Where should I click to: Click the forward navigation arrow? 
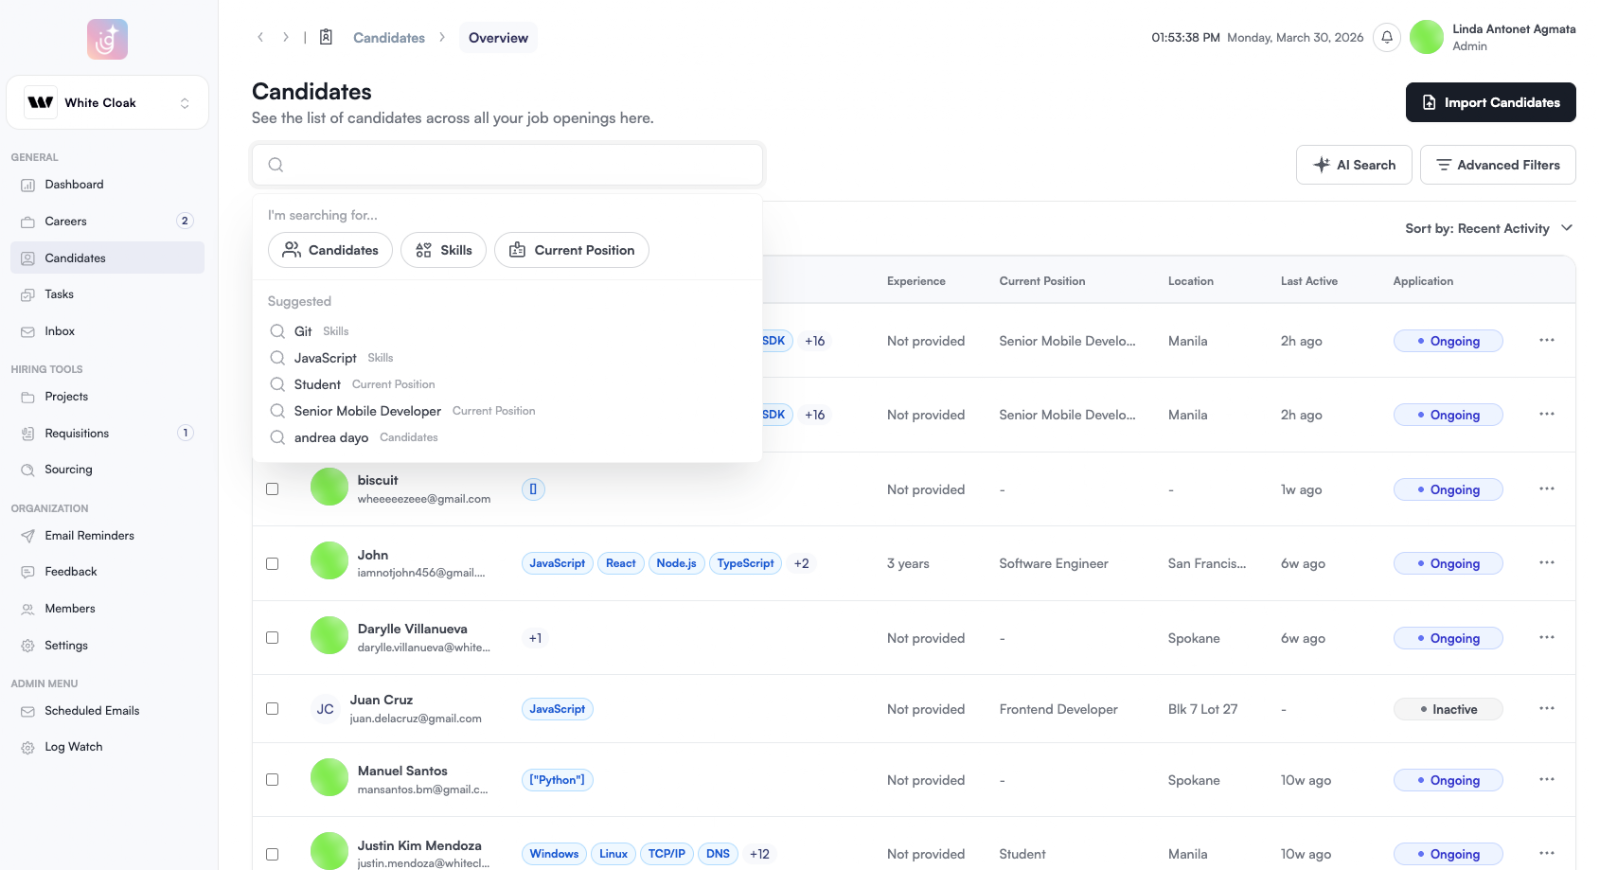[x=286, y=38]
